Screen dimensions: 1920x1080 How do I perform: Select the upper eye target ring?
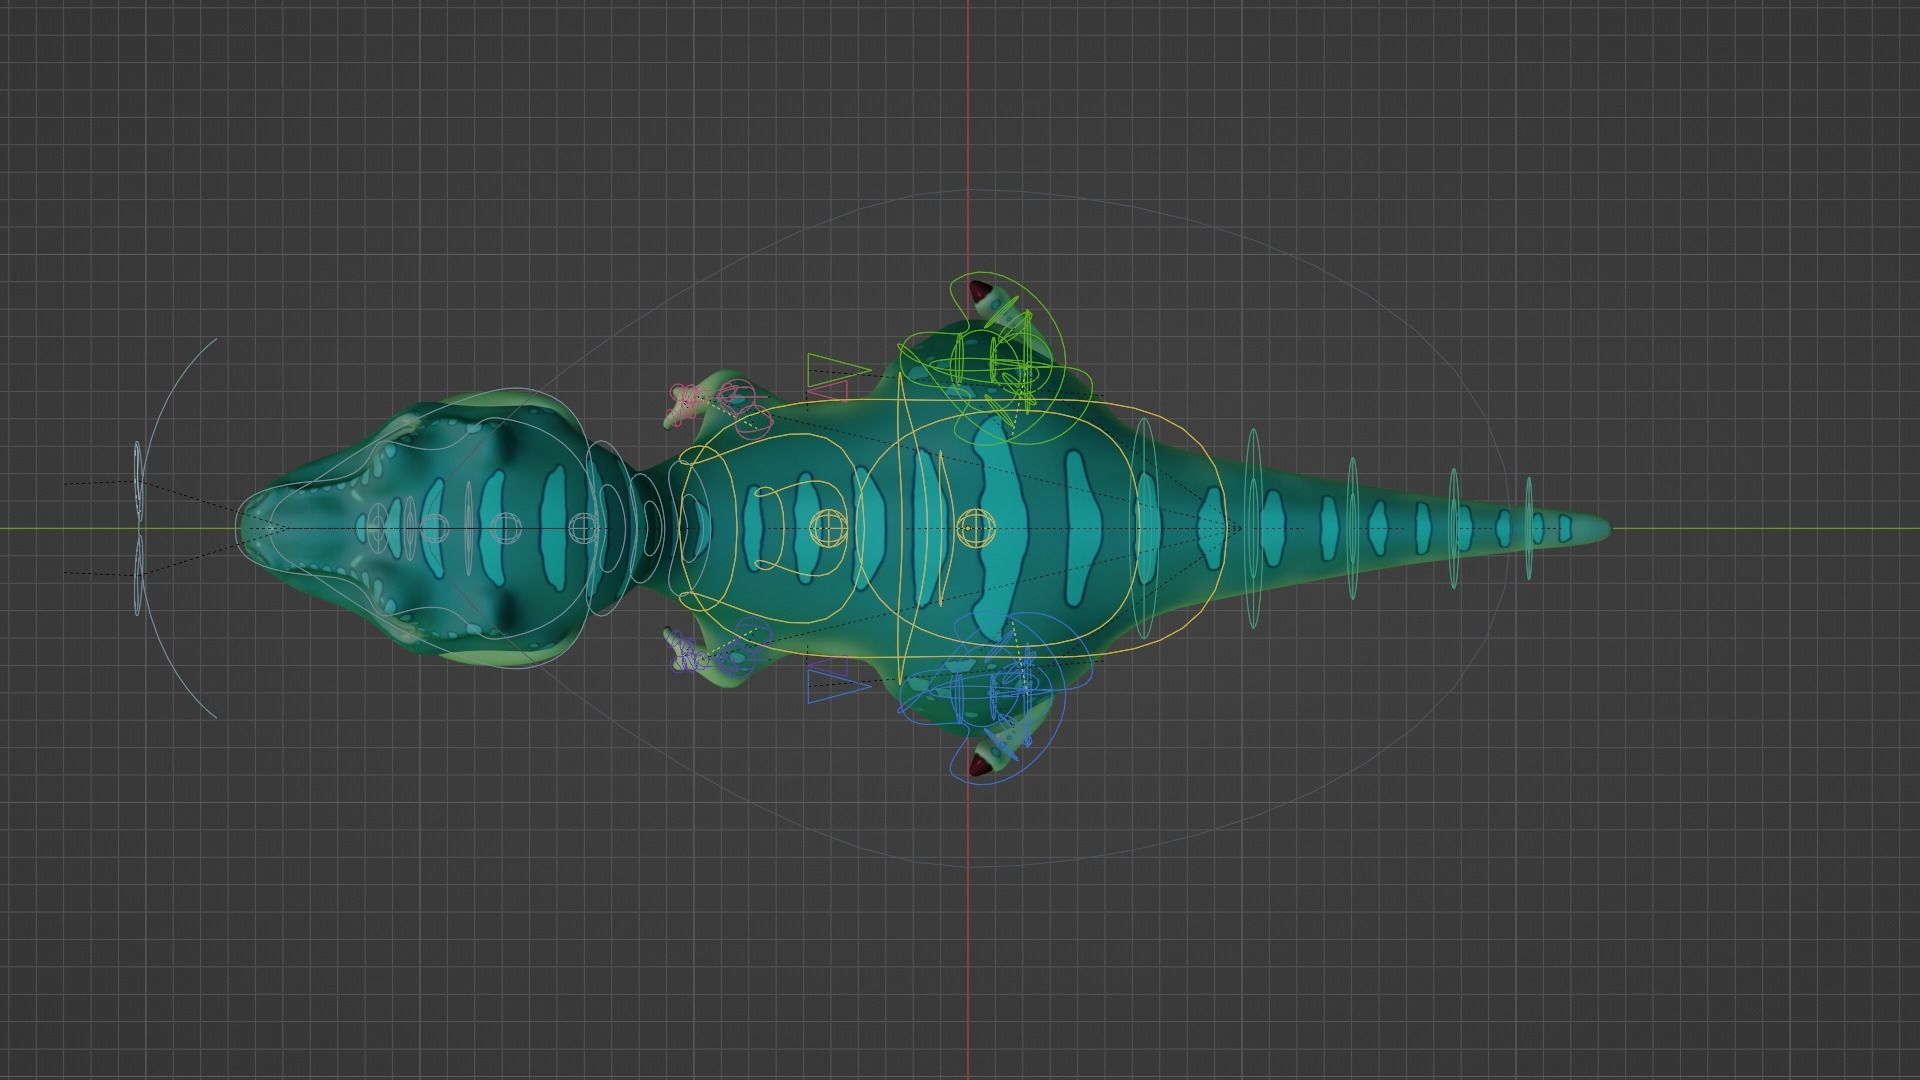pos(139,483)
